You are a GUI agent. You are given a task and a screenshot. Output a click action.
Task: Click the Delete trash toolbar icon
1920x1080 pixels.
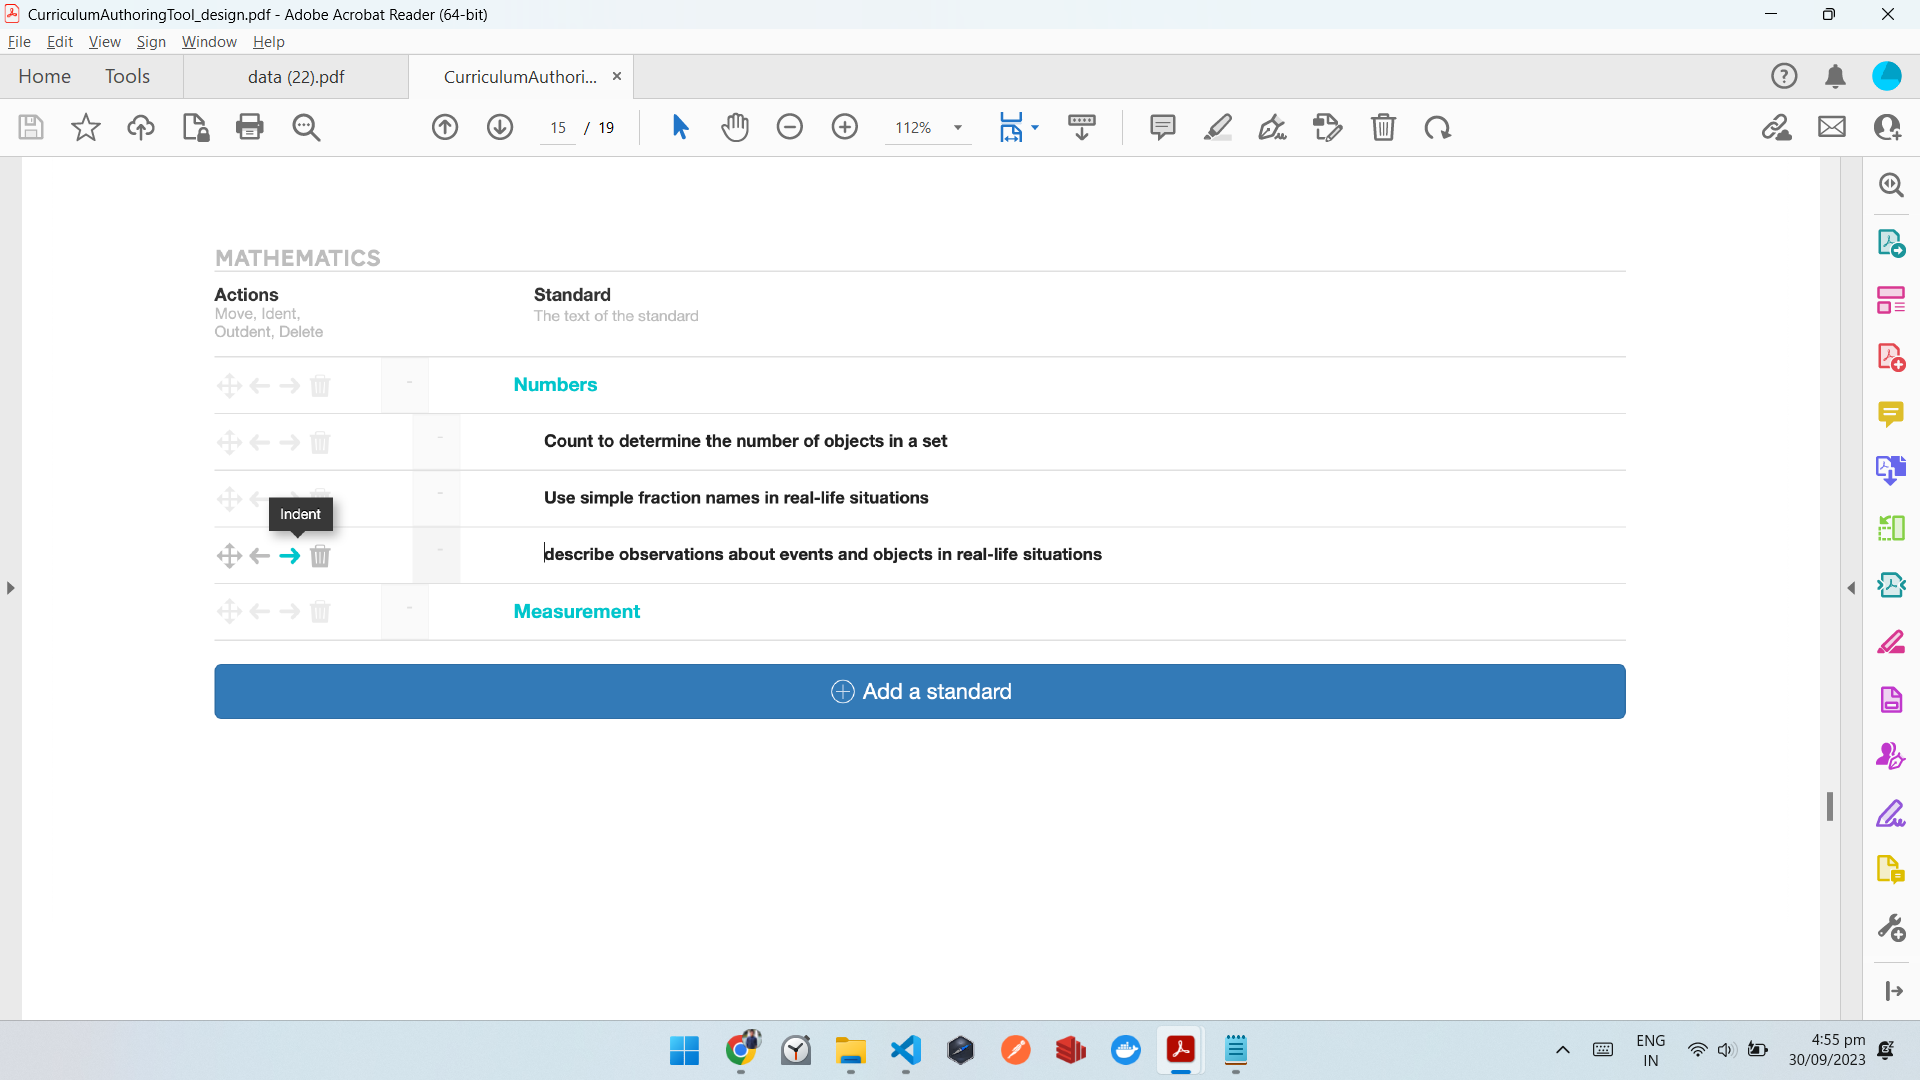[x=1383, y=127]
